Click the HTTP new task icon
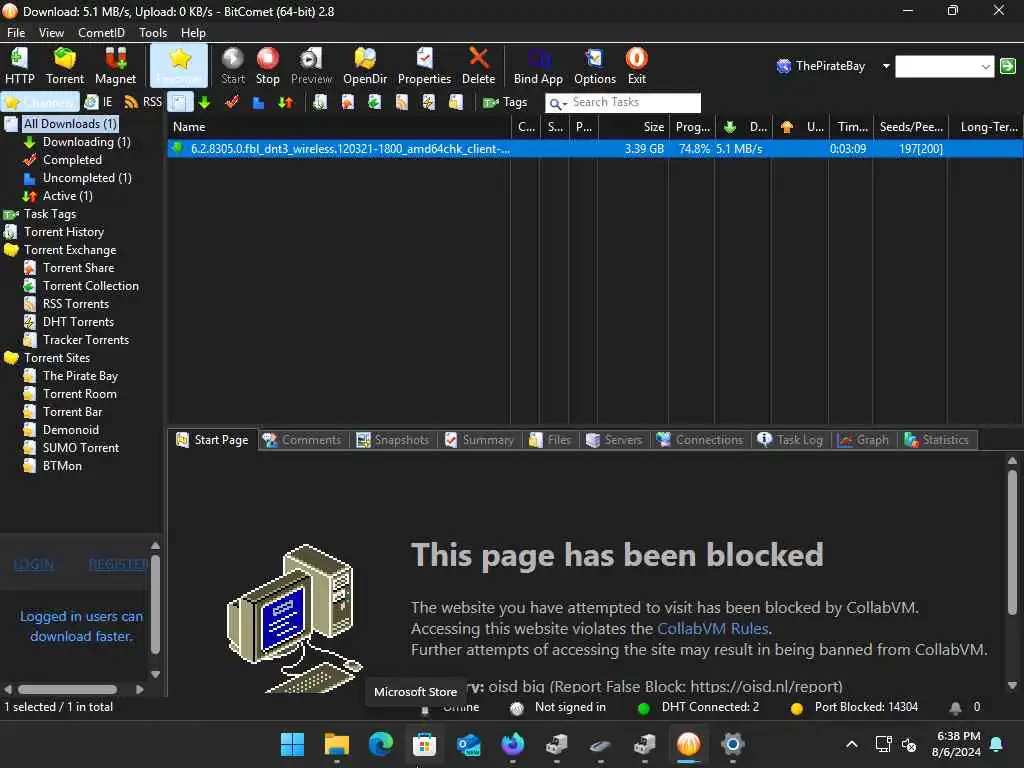 click(x=20, y=66)
